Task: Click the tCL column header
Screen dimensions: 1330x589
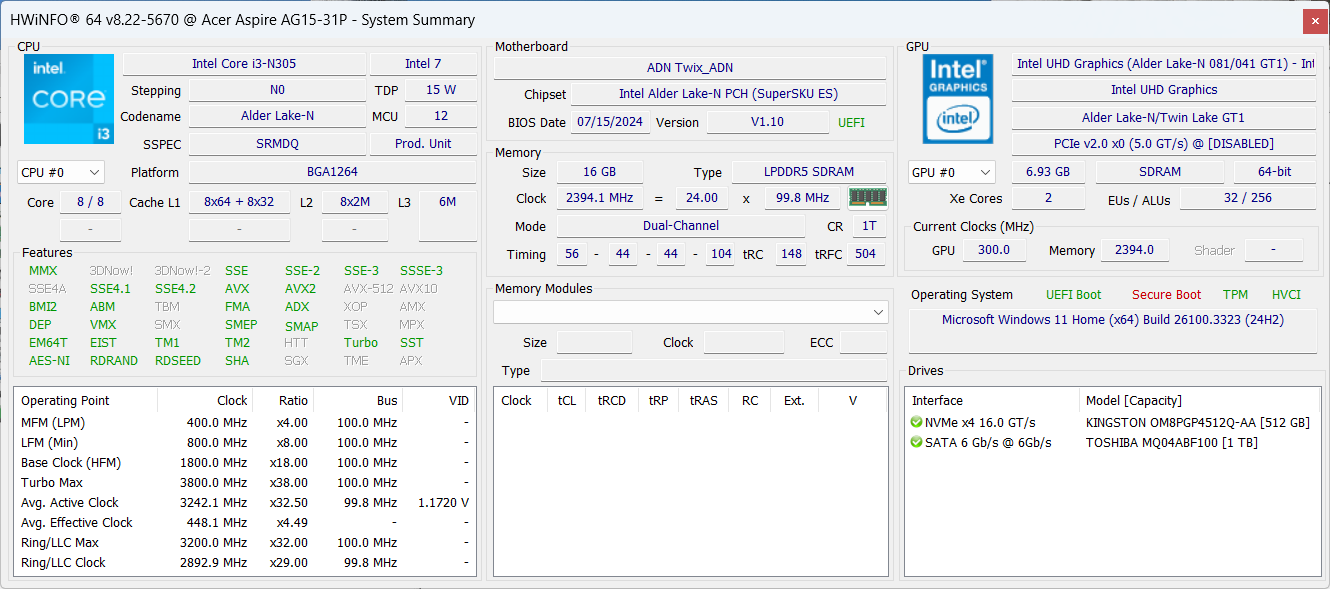Action: pos(567,401)
